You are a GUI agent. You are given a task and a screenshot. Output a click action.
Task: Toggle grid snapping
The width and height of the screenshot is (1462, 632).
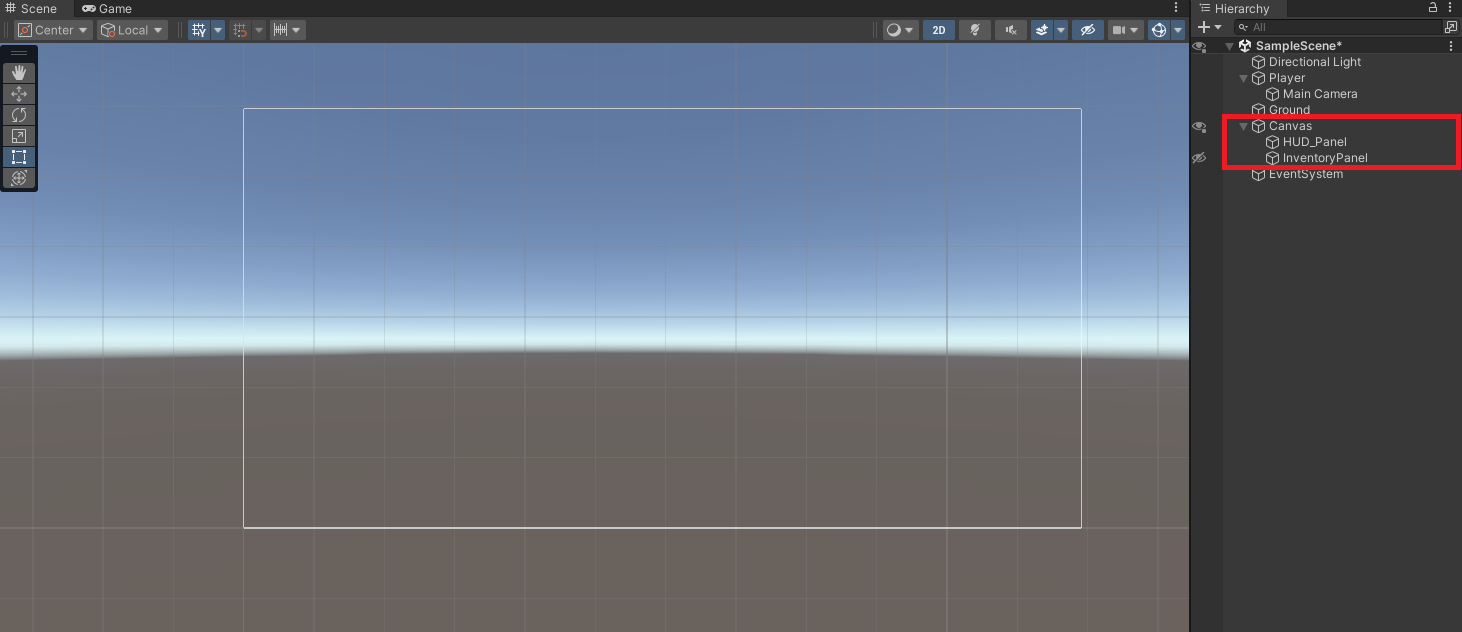coord(240,30)
